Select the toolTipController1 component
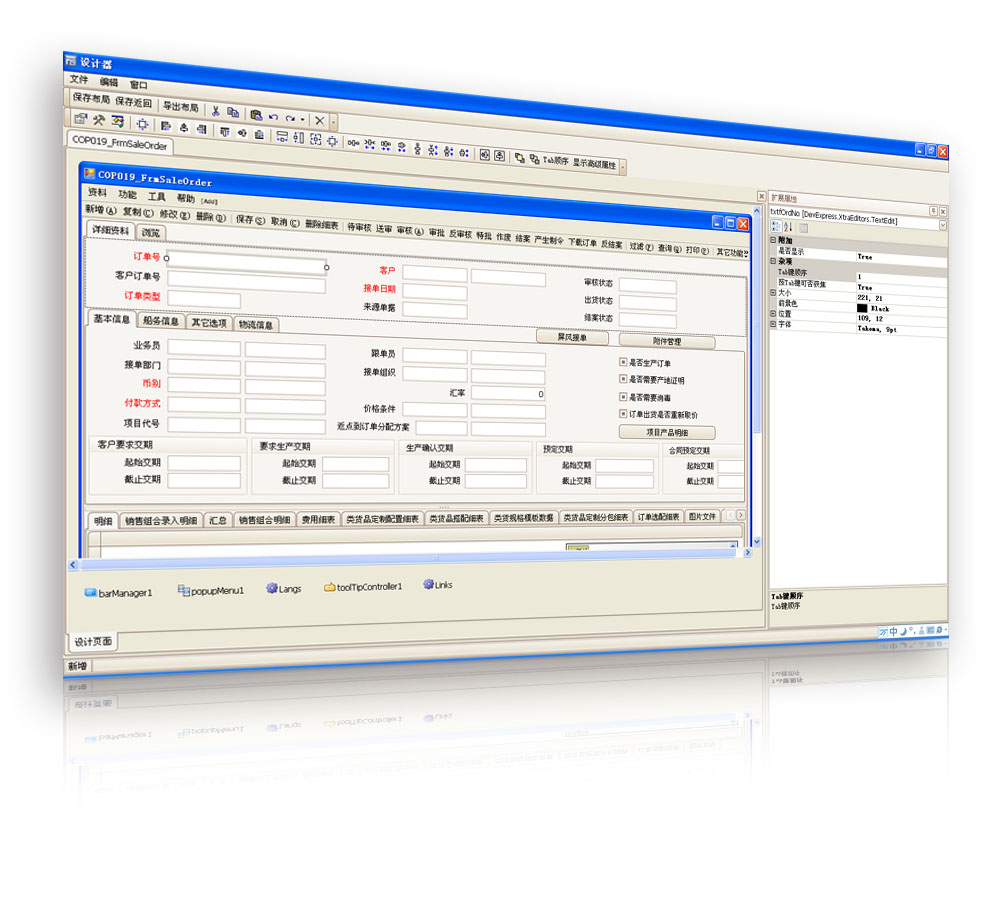The width and height of the screenshot is (1000, 916). tap(329, 587)
